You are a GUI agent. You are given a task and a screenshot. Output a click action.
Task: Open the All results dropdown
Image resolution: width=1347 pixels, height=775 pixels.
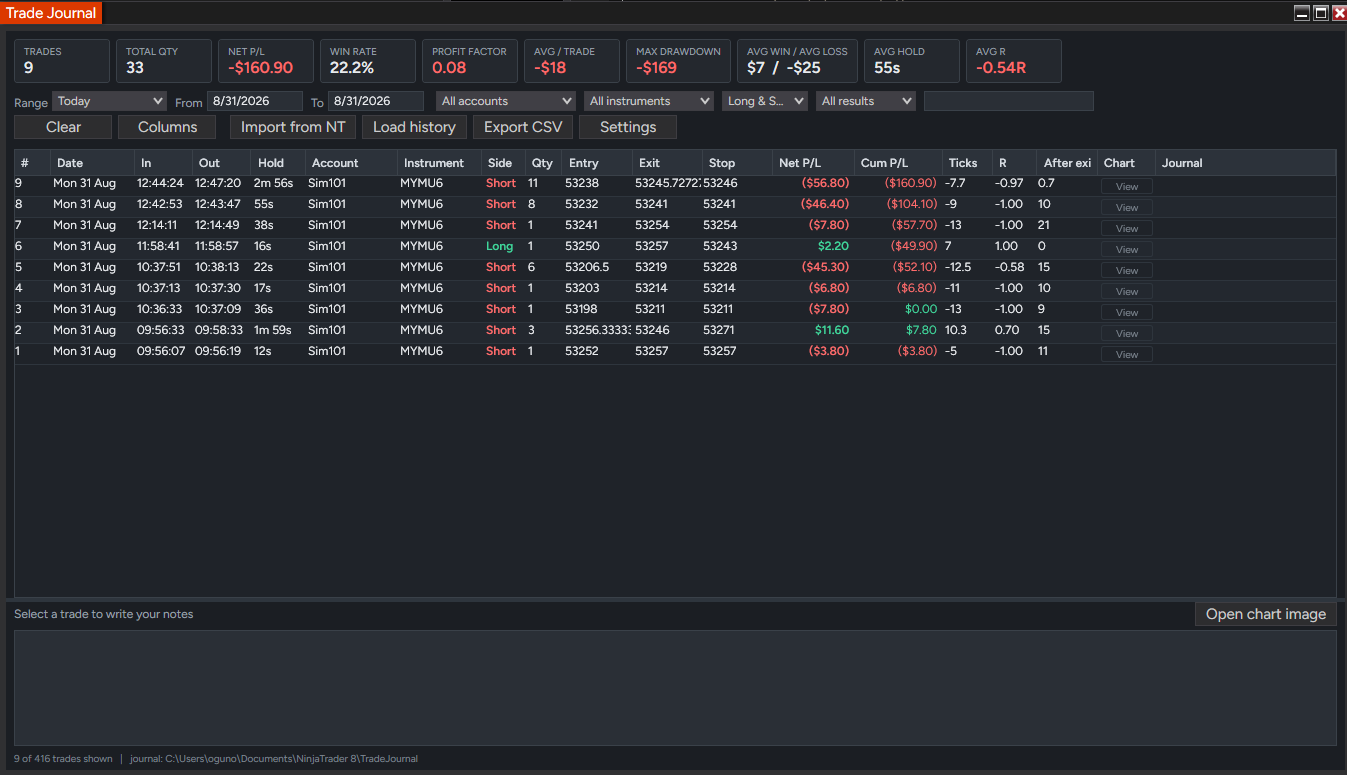pos(865,101)
